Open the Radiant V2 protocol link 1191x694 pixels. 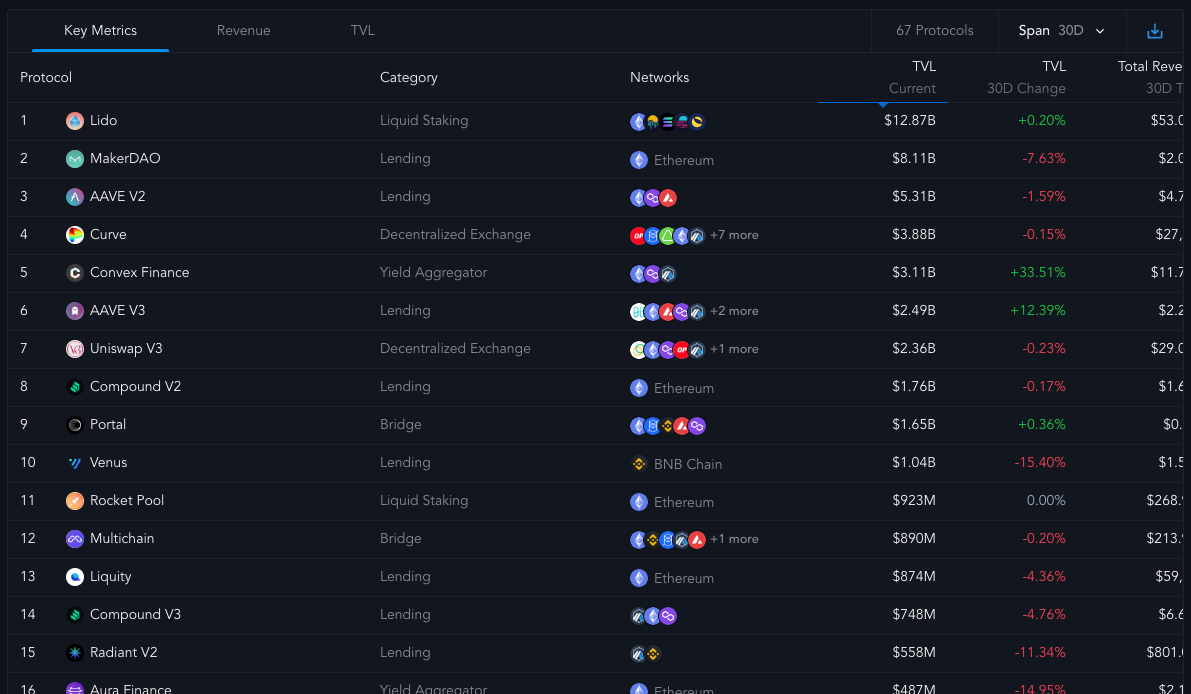click(x=124, y=652)
